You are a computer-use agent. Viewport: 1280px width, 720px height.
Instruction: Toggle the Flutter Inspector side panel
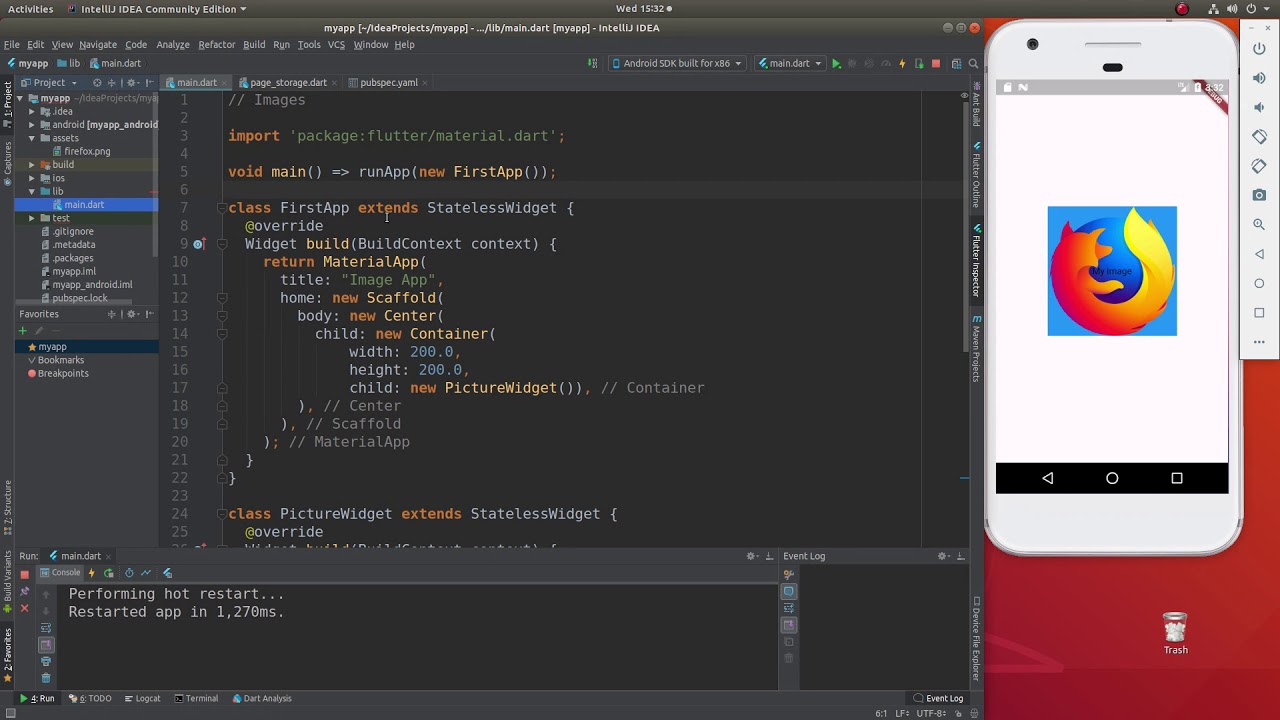point(977,260)
